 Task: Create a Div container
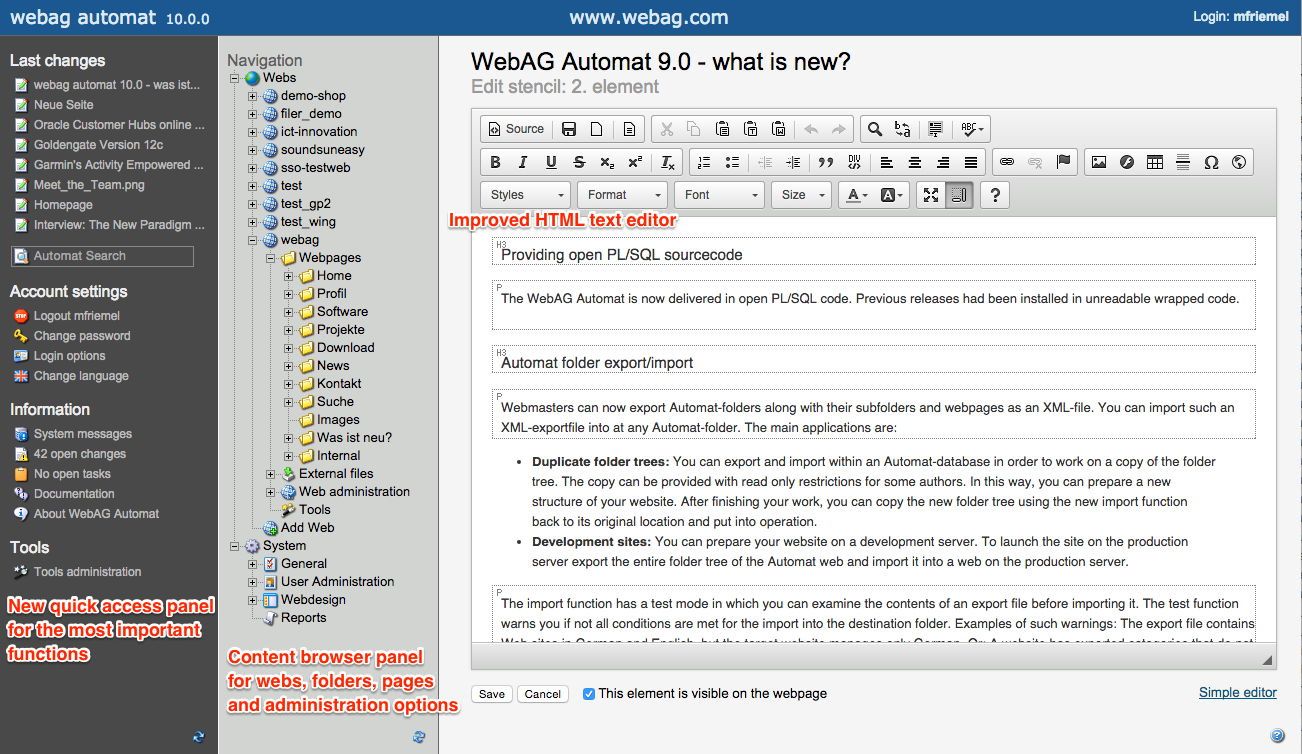[x=854, y=162]
